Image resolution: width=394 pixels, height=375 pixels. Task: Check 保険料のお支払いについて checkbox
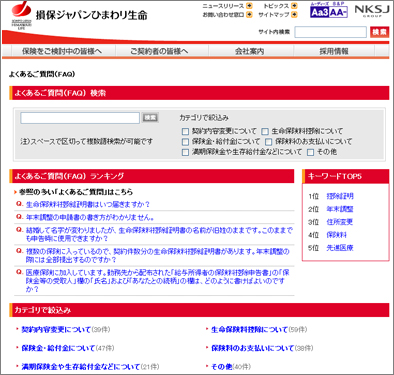click(x=268, y=142)
